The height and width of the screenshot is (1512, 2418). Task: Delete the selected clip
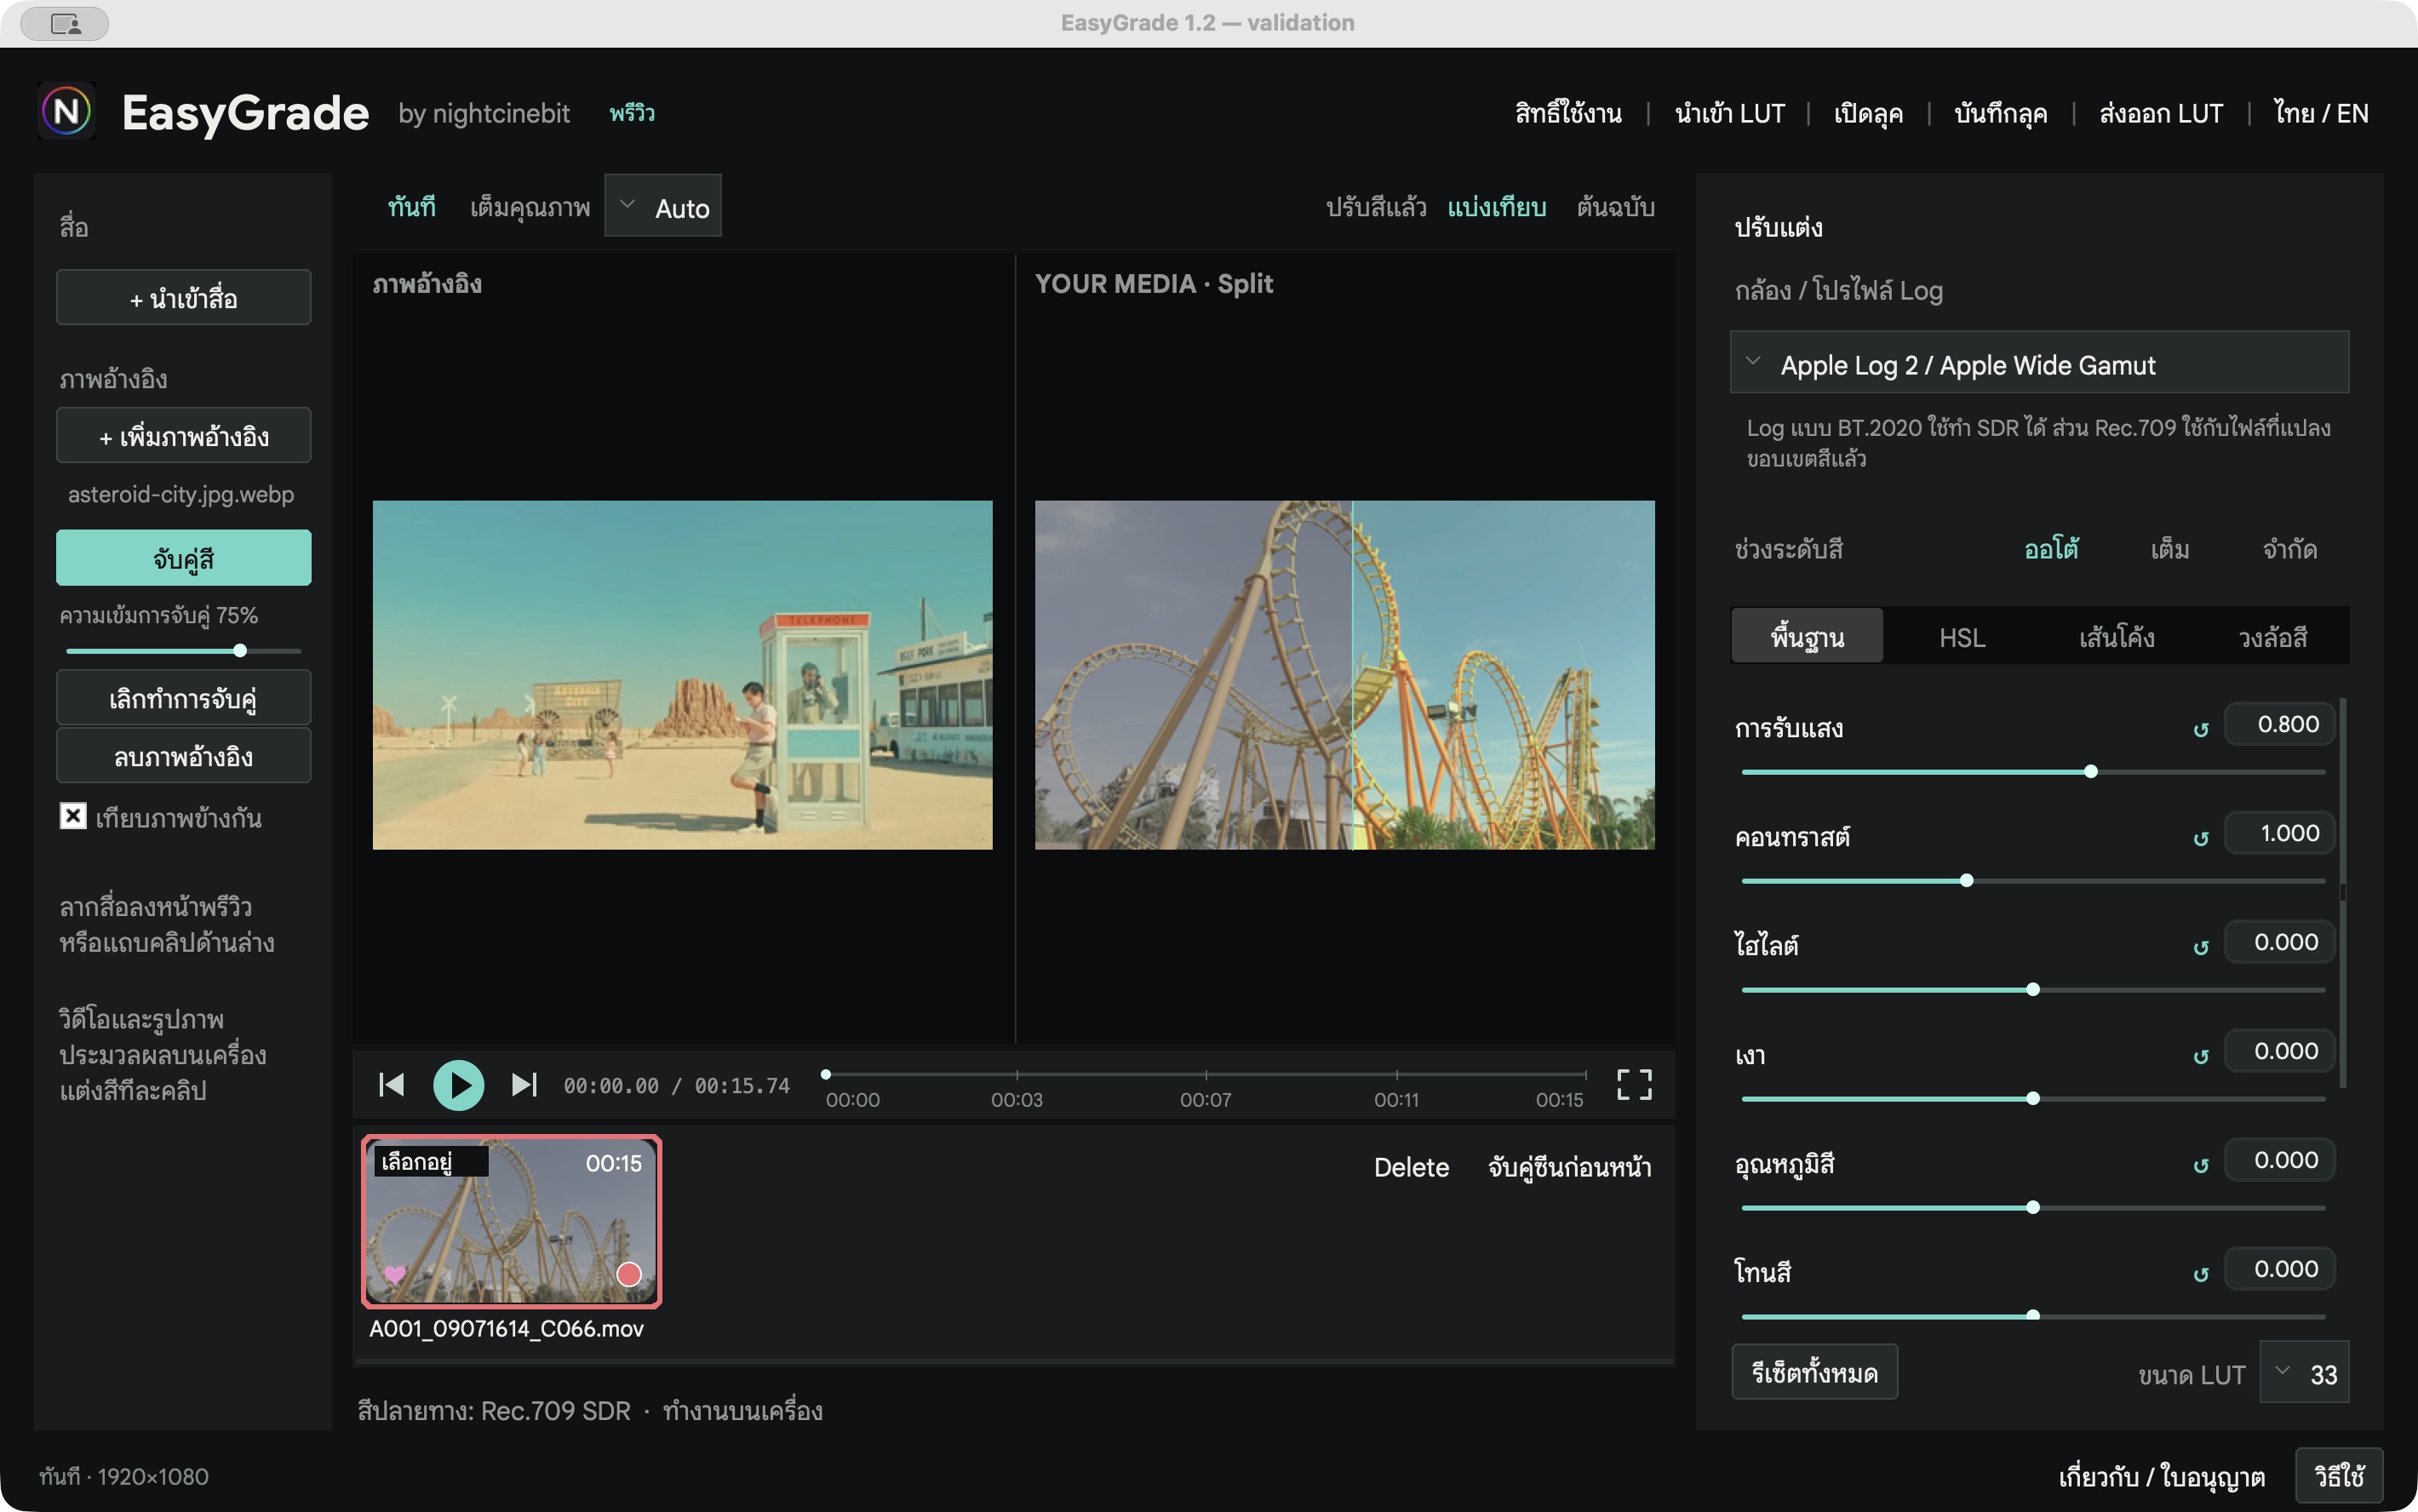(1411, 1167)
